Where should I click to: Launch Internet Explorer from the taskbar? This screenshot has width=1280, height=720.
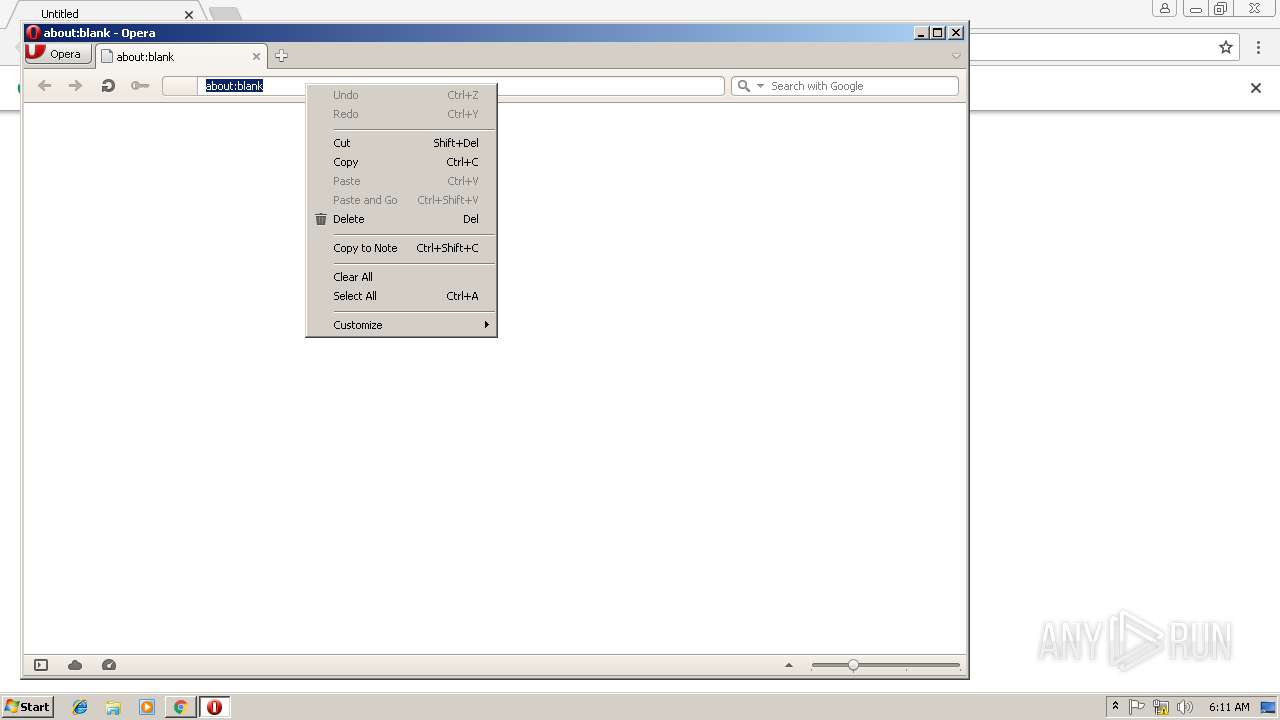[x=80, y=707]
